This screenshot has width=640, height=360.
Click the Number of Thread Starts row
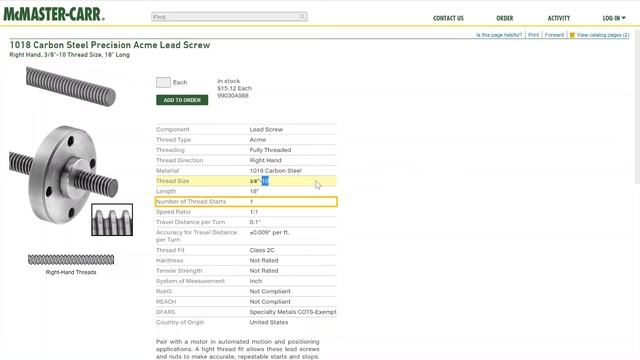[246, 202]
